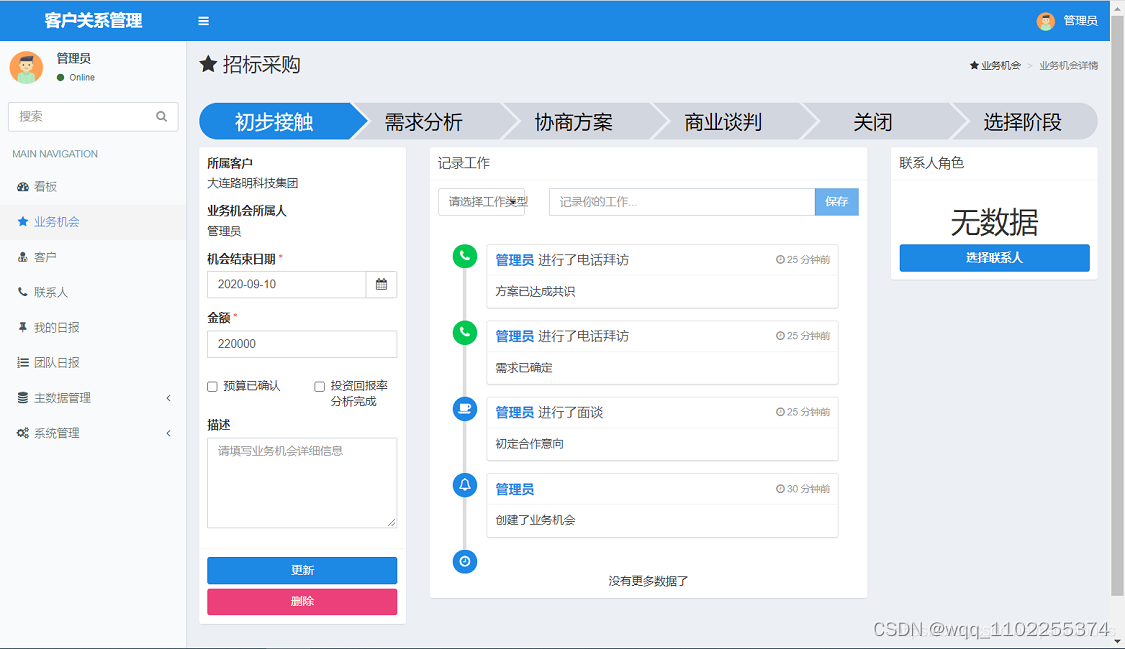Click the hamburger menu in the top bar
The image size is (1125, 649).
tap(203, 20)
